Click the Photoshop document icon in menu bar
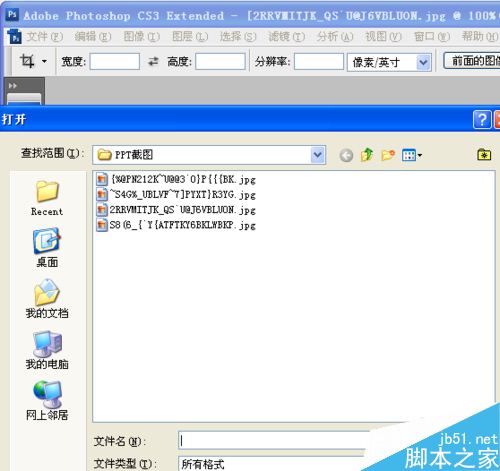This screenshot has height=471, width=500. [14, 36]
